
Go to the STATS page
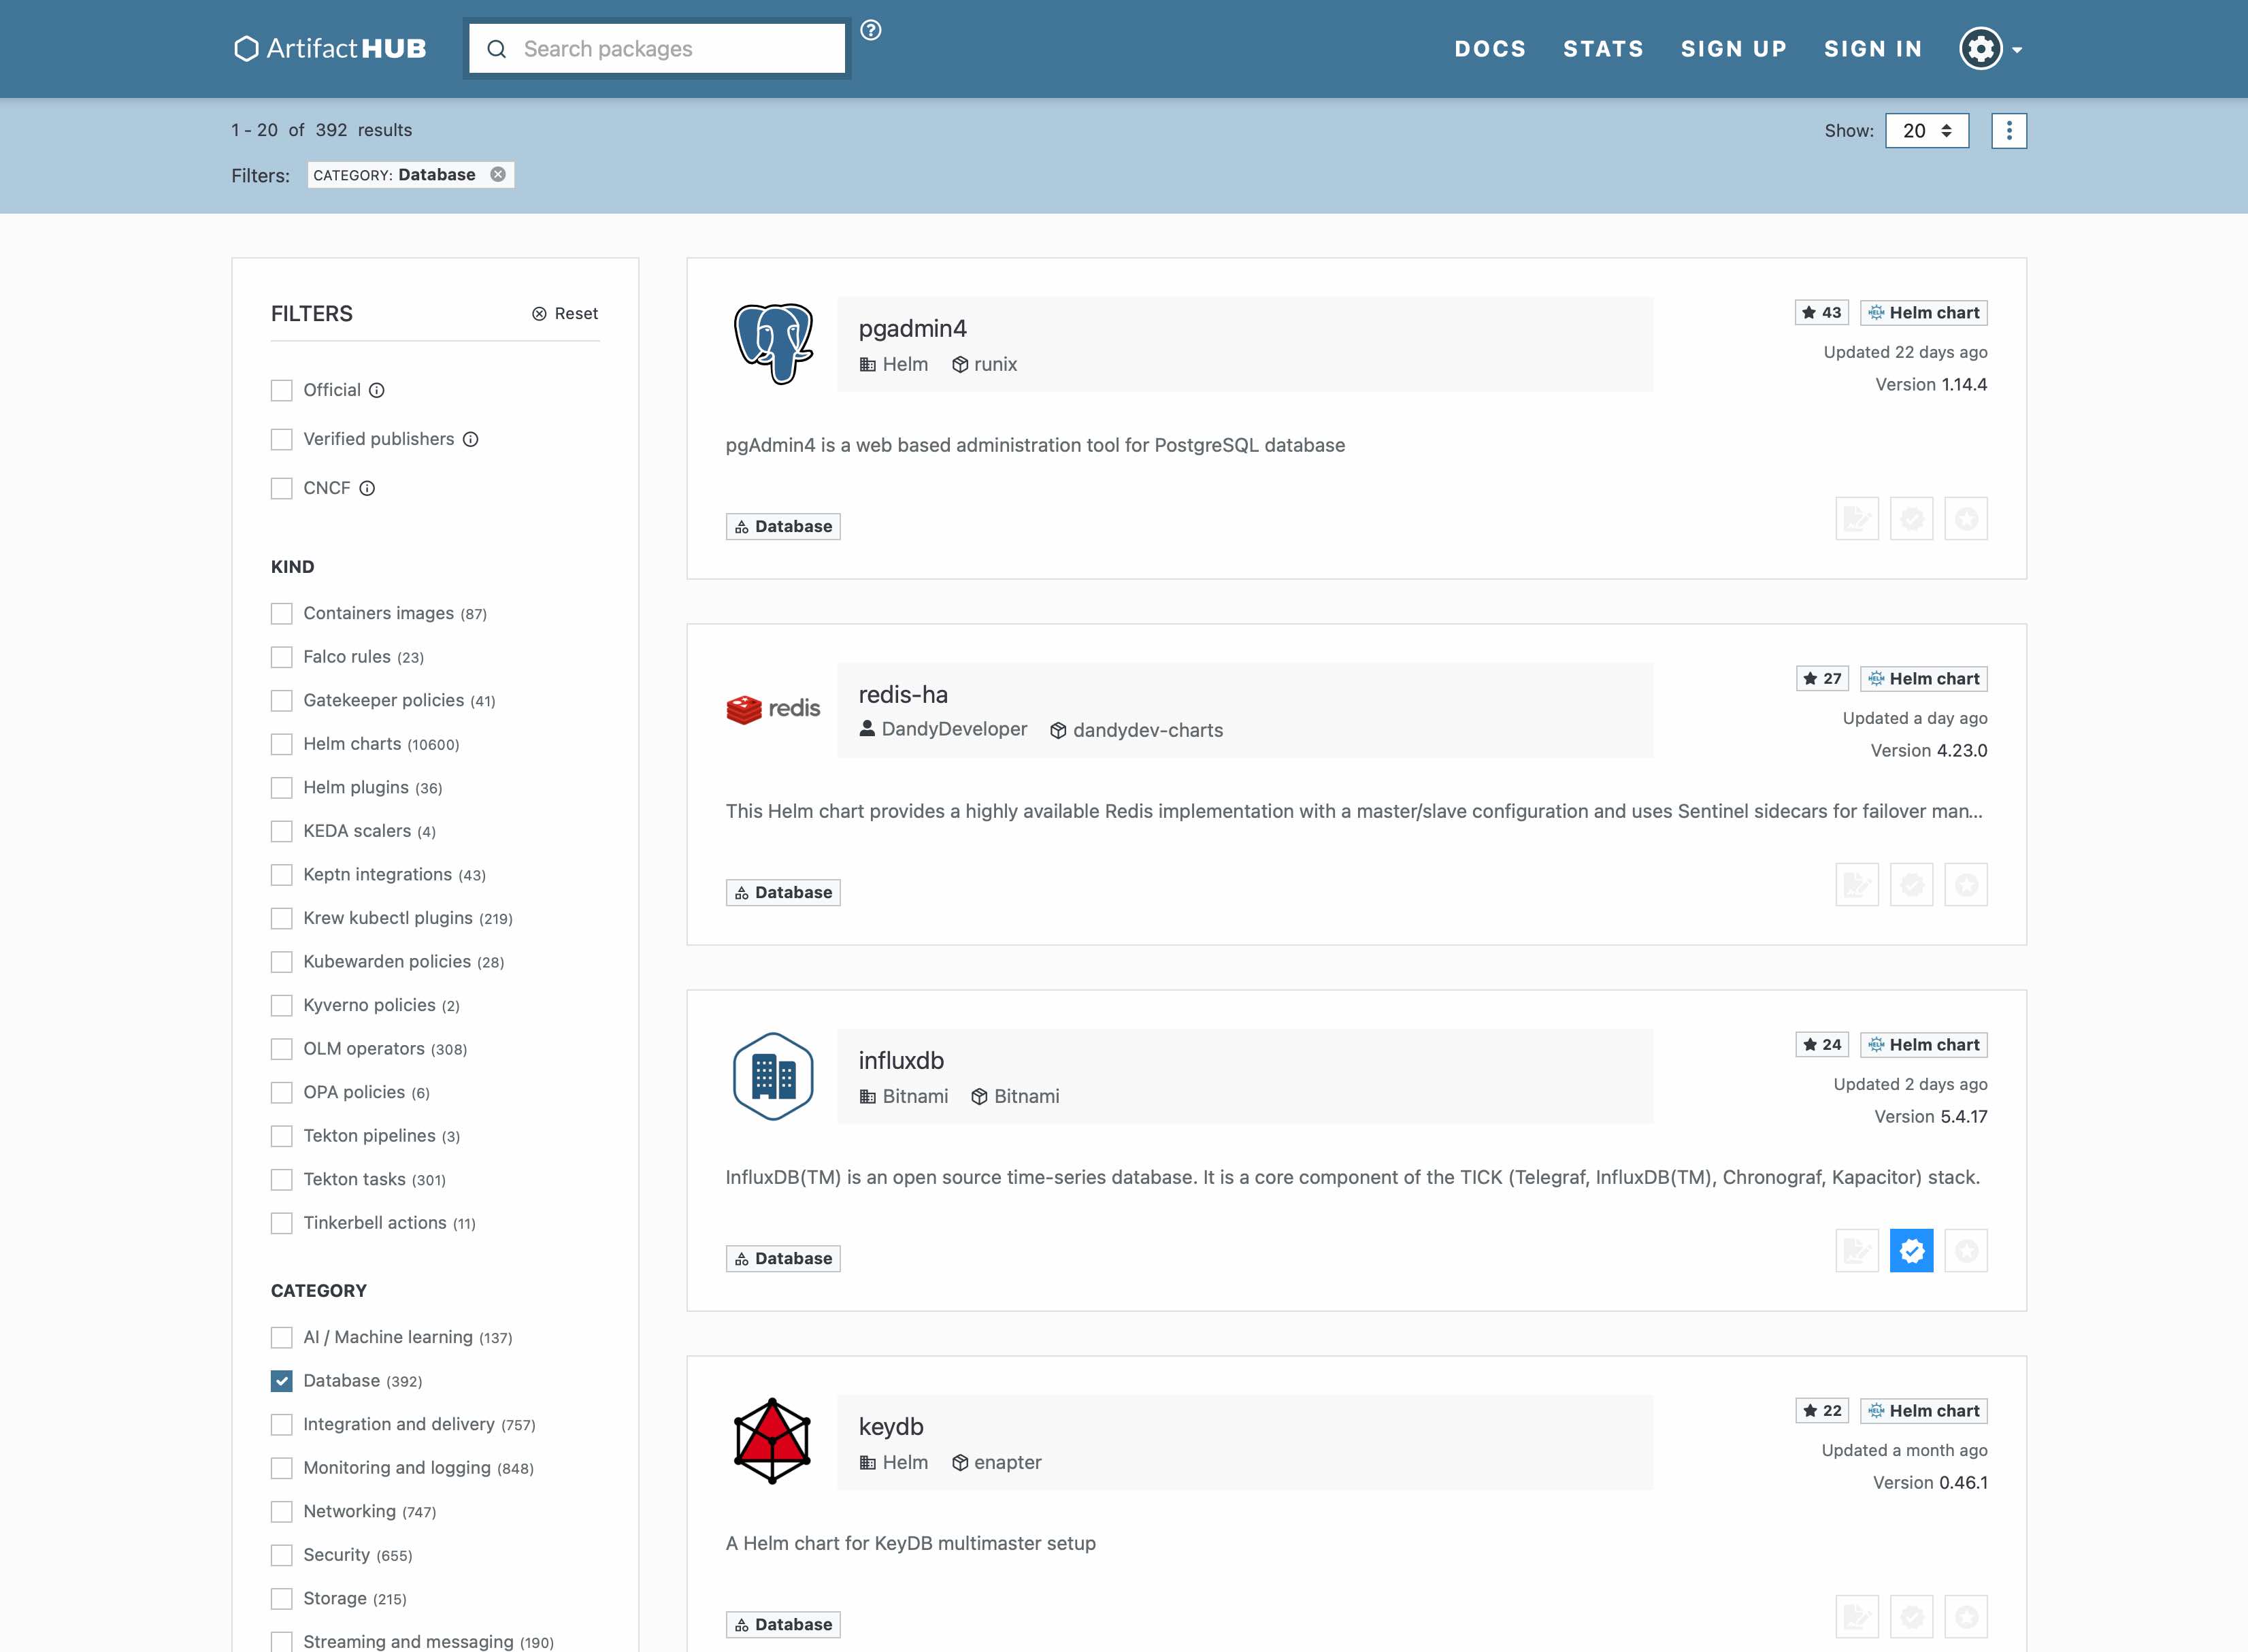point(1603,49)
